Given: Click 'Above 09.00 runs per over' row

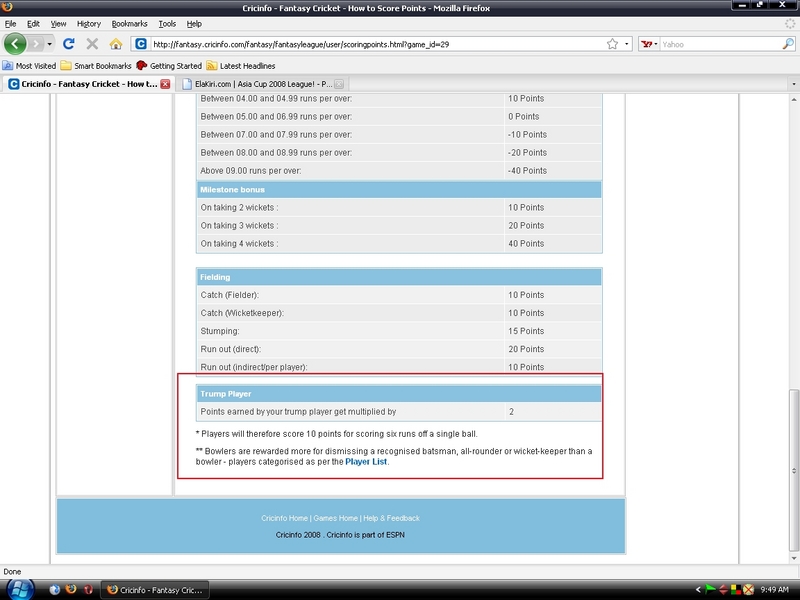Looking at the screenshot, I should (x=399, y=171).
